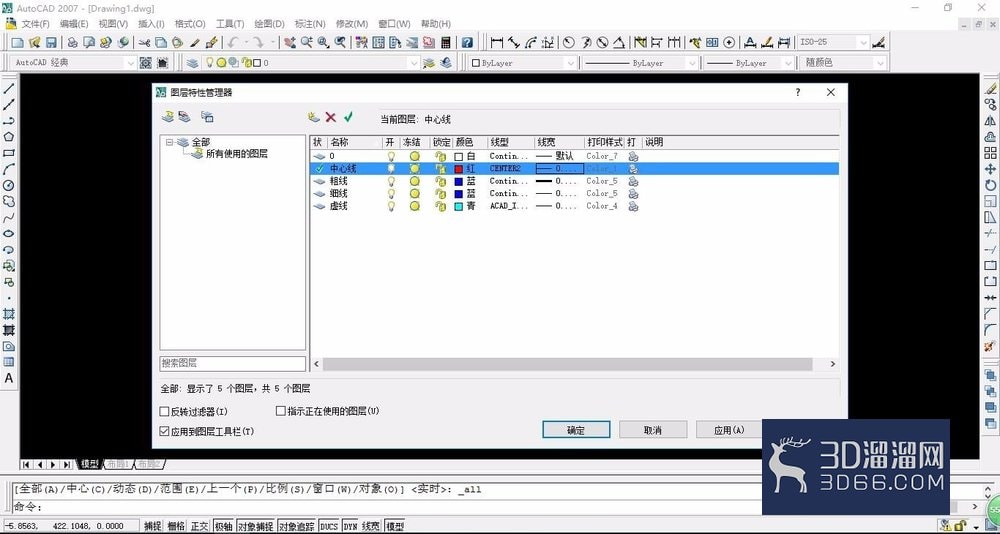Click the Pan realtime icon
The height and width of the screenshot is (534, 1000).
[290, 43]
